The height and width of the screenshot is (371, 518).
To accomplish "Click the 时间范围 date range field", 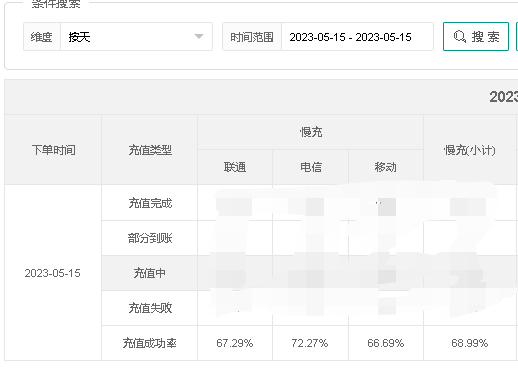I will (357, 37).
